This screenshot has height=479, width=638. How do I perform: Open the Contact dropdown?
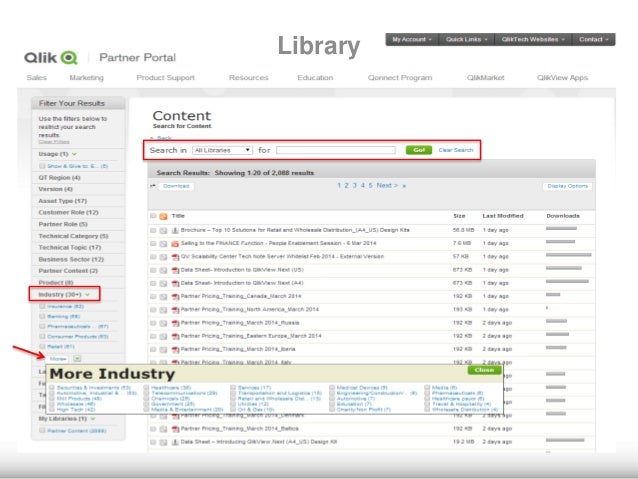(x=594, y=39)
